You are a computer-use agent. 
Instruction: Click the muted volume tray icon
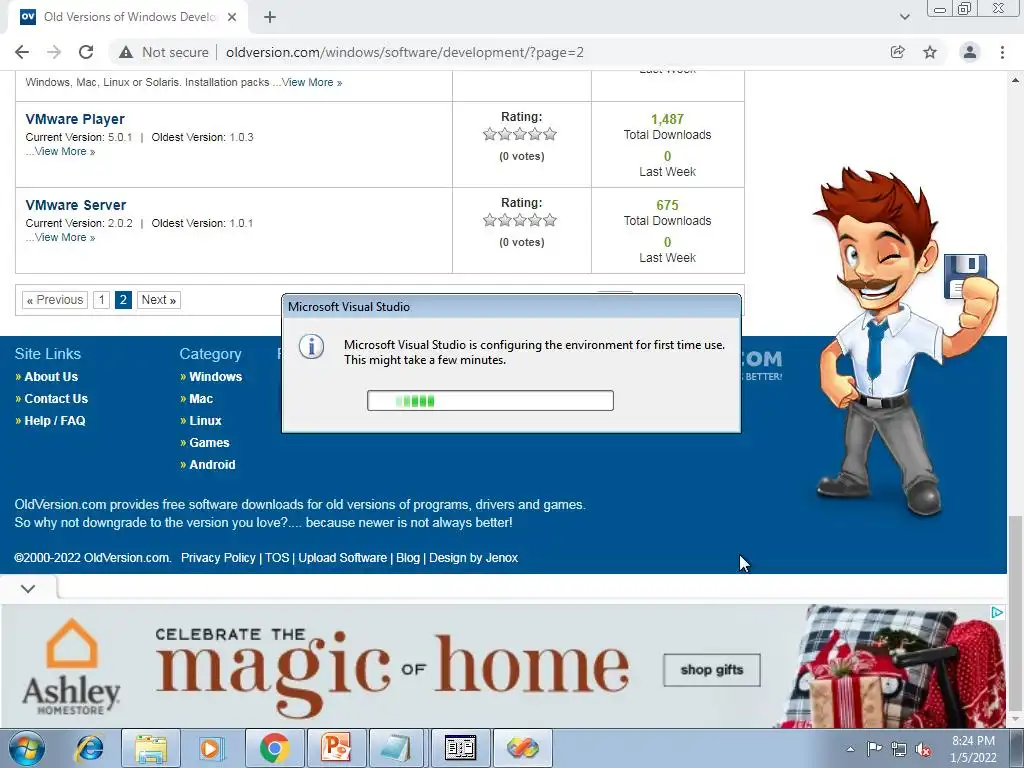pos(923,749)
